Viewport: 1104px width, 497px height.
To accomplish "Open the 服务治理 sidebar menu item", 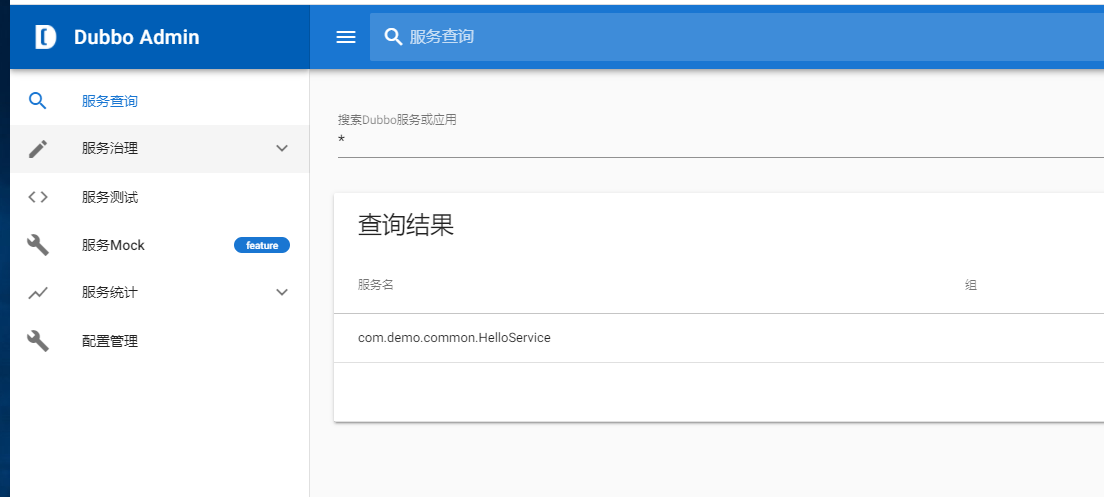I will [x=160, y=149].
